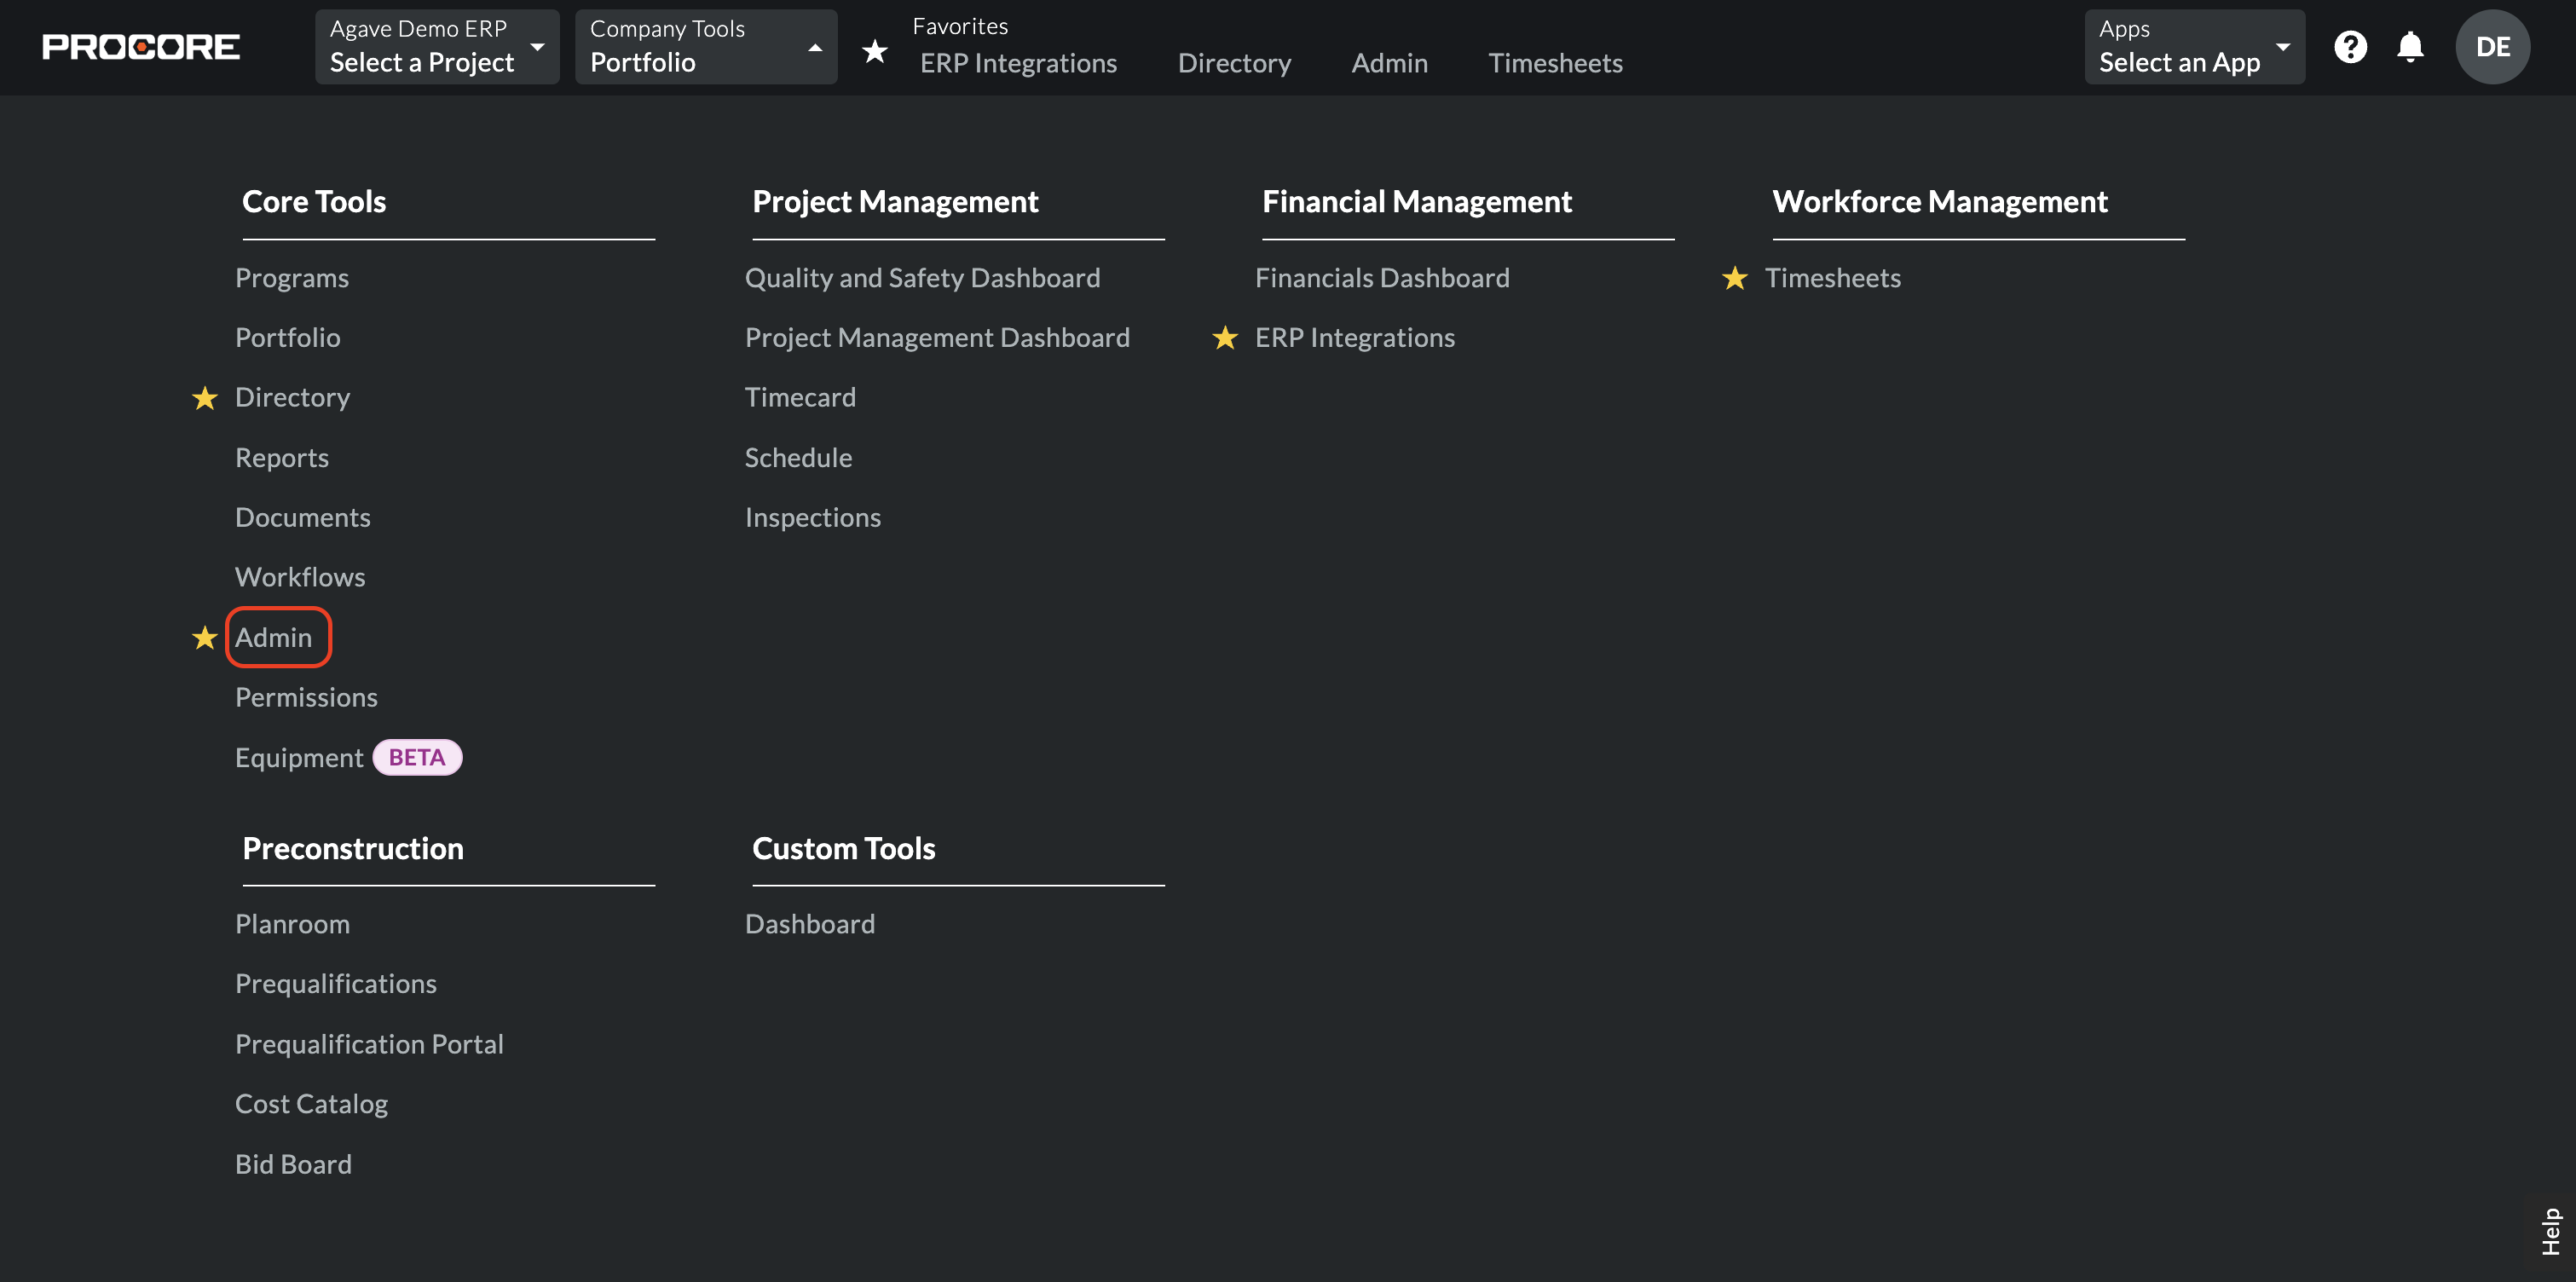Open Portfolio under Core Tools
This screenshot has height=1282, width=2576.
pos(288,338)
